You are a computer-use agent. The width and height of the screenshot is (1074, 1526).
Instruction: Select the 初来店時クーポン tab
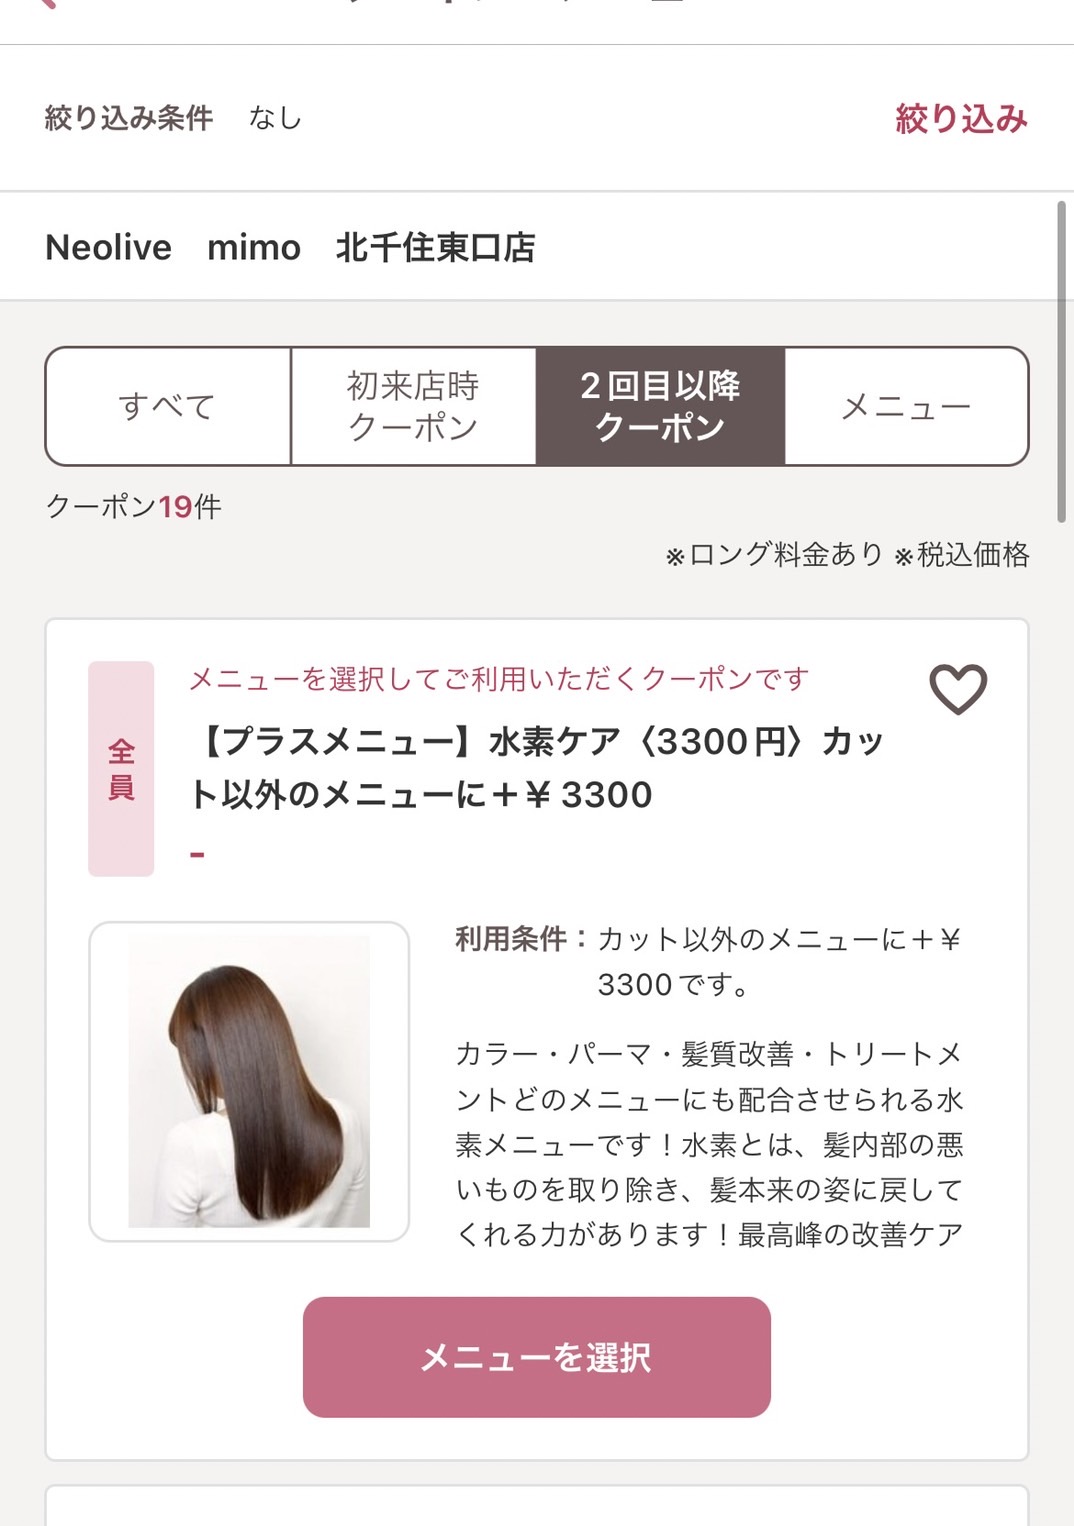(x=413, y=407)
